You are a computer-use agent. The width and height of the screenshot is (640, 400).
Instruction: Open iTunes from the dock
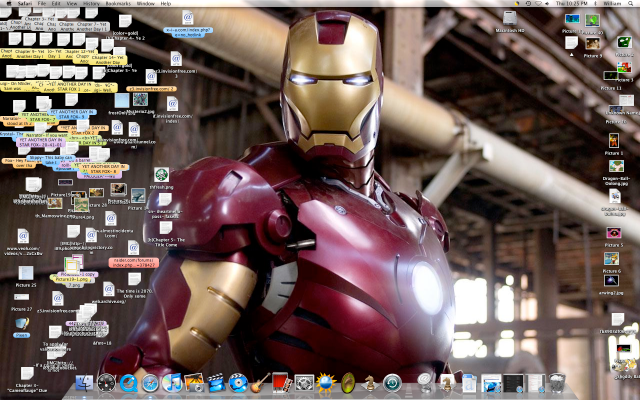coord(172,383)
